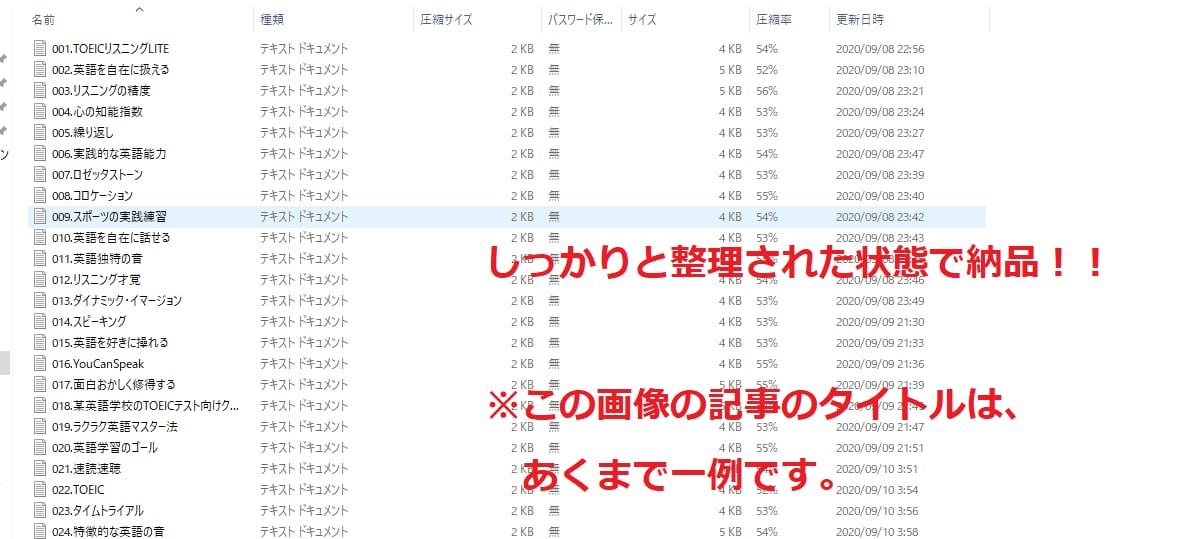
Task: Select file name 005.繰り返し
Action: [x=83, y=133]
